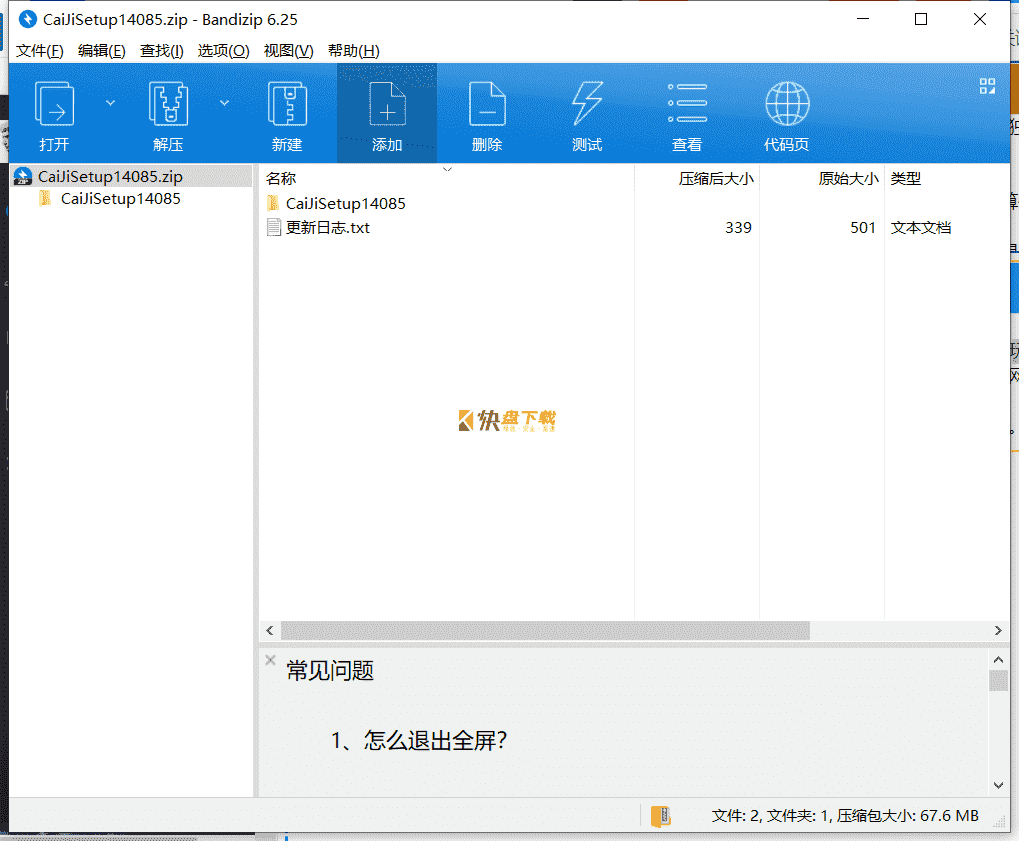Click the Add (添加) toolbar icon
Viewport: 1019px width, 841px height.
387,104
